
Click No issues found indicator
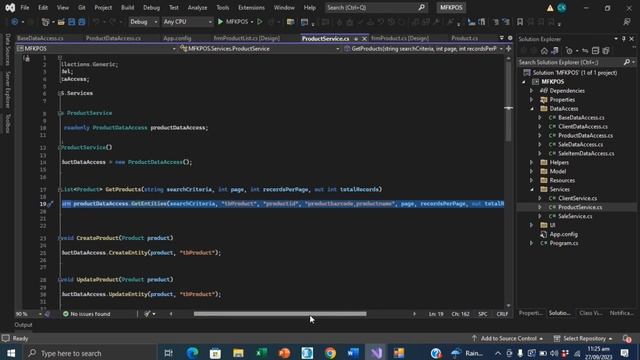point(86,314)
